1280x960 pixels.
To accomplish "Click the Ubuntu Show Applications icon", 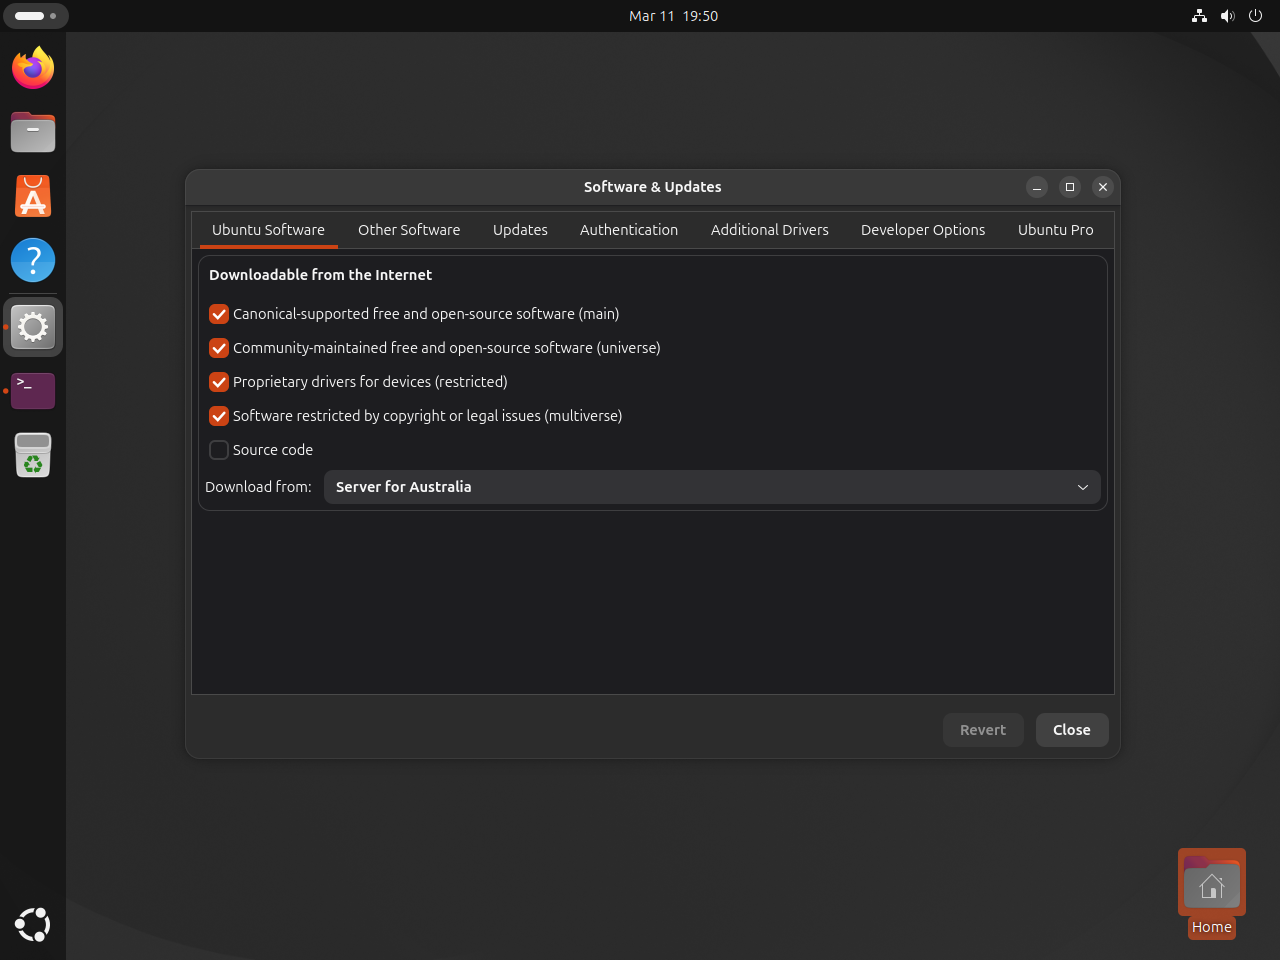I will [32, 925].
